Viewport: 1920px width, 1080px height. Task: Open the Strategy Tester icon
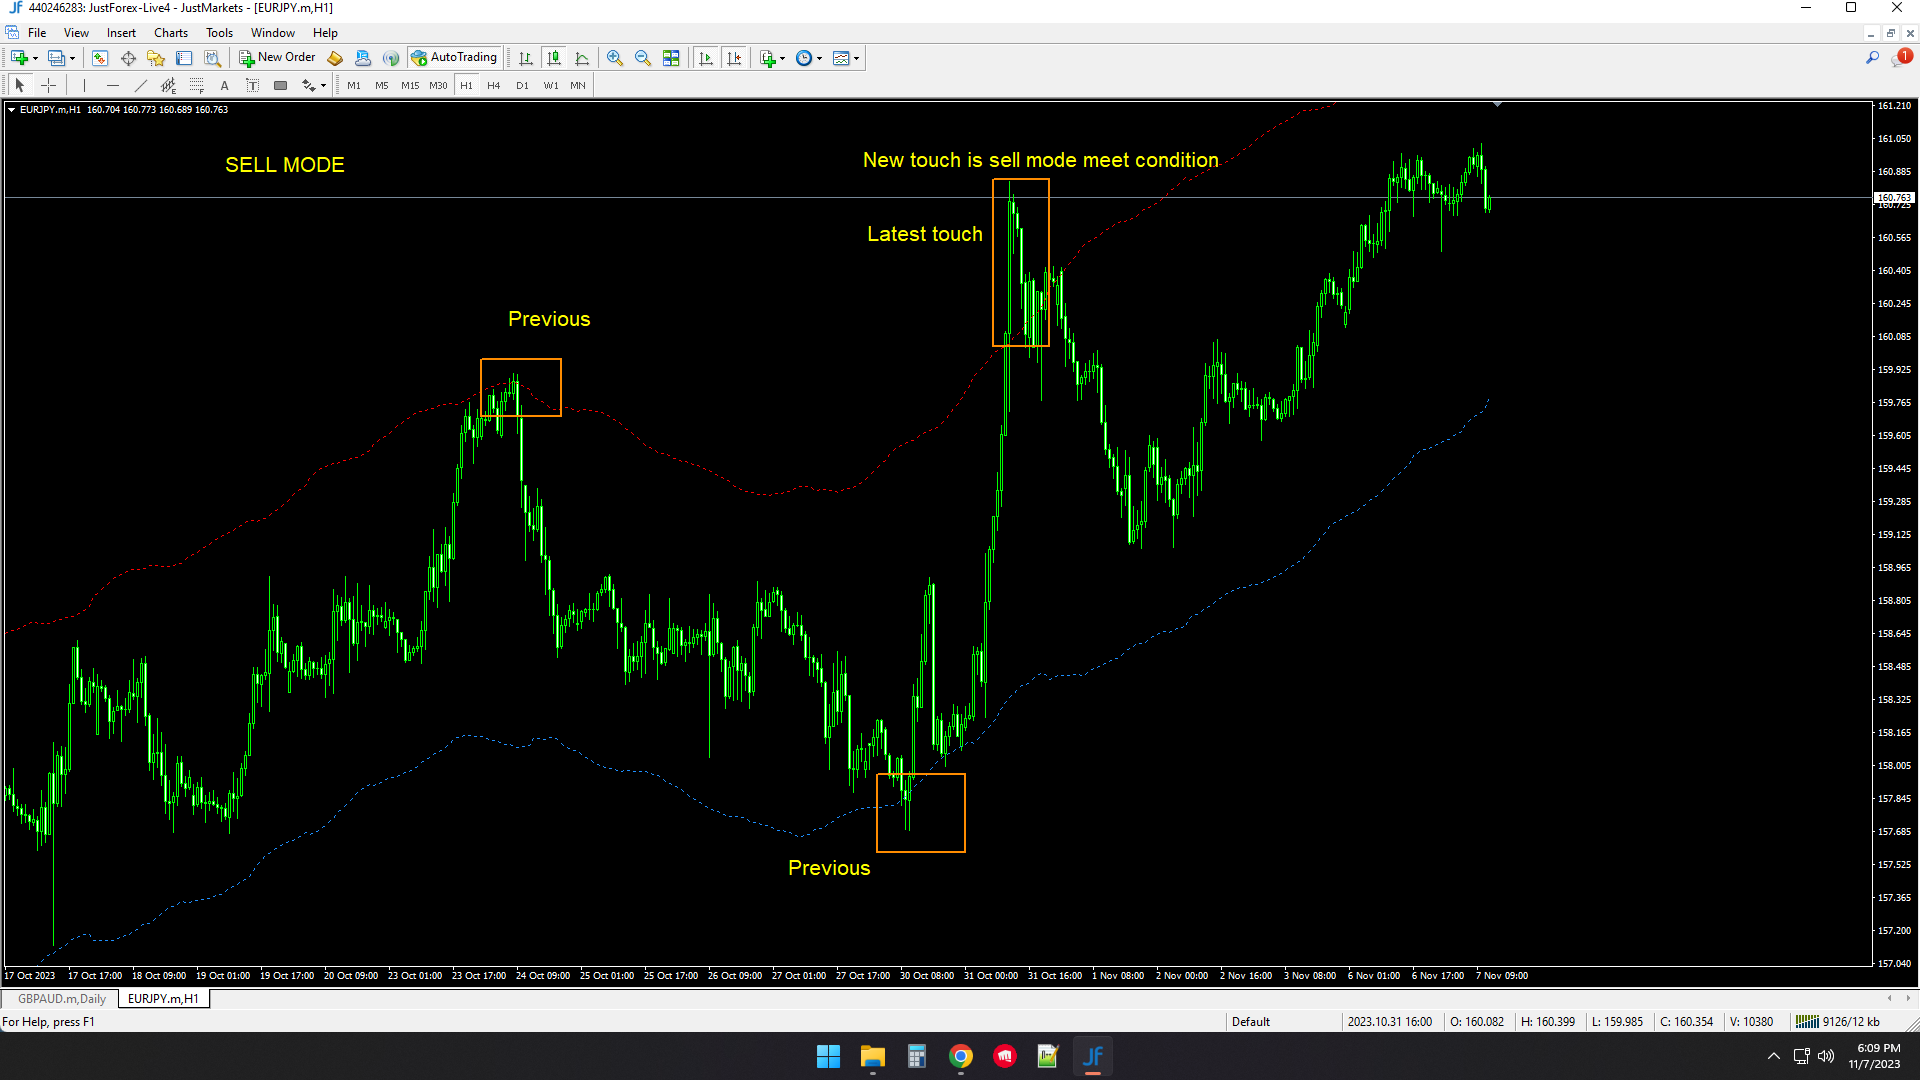[212, 58]
